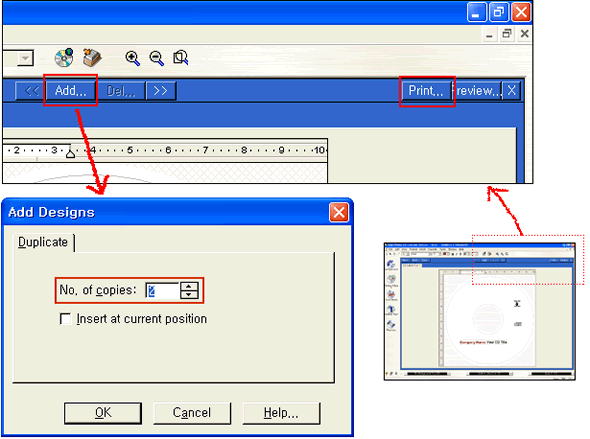Click the No. of copies input field
Screen dimensions: 590x439
[x=163, y=291]
